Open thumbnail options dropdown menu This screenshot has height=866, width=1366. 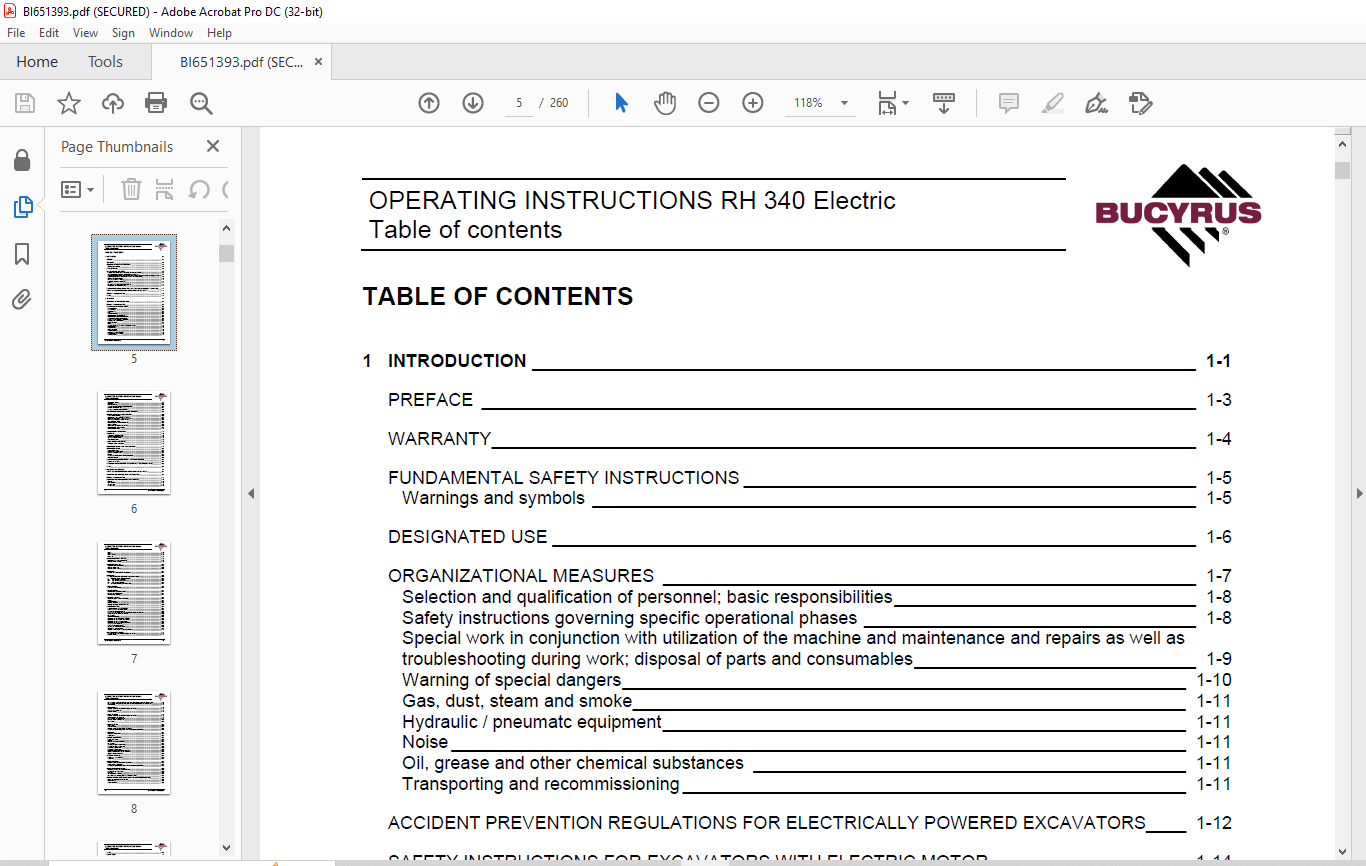[77, 189]
